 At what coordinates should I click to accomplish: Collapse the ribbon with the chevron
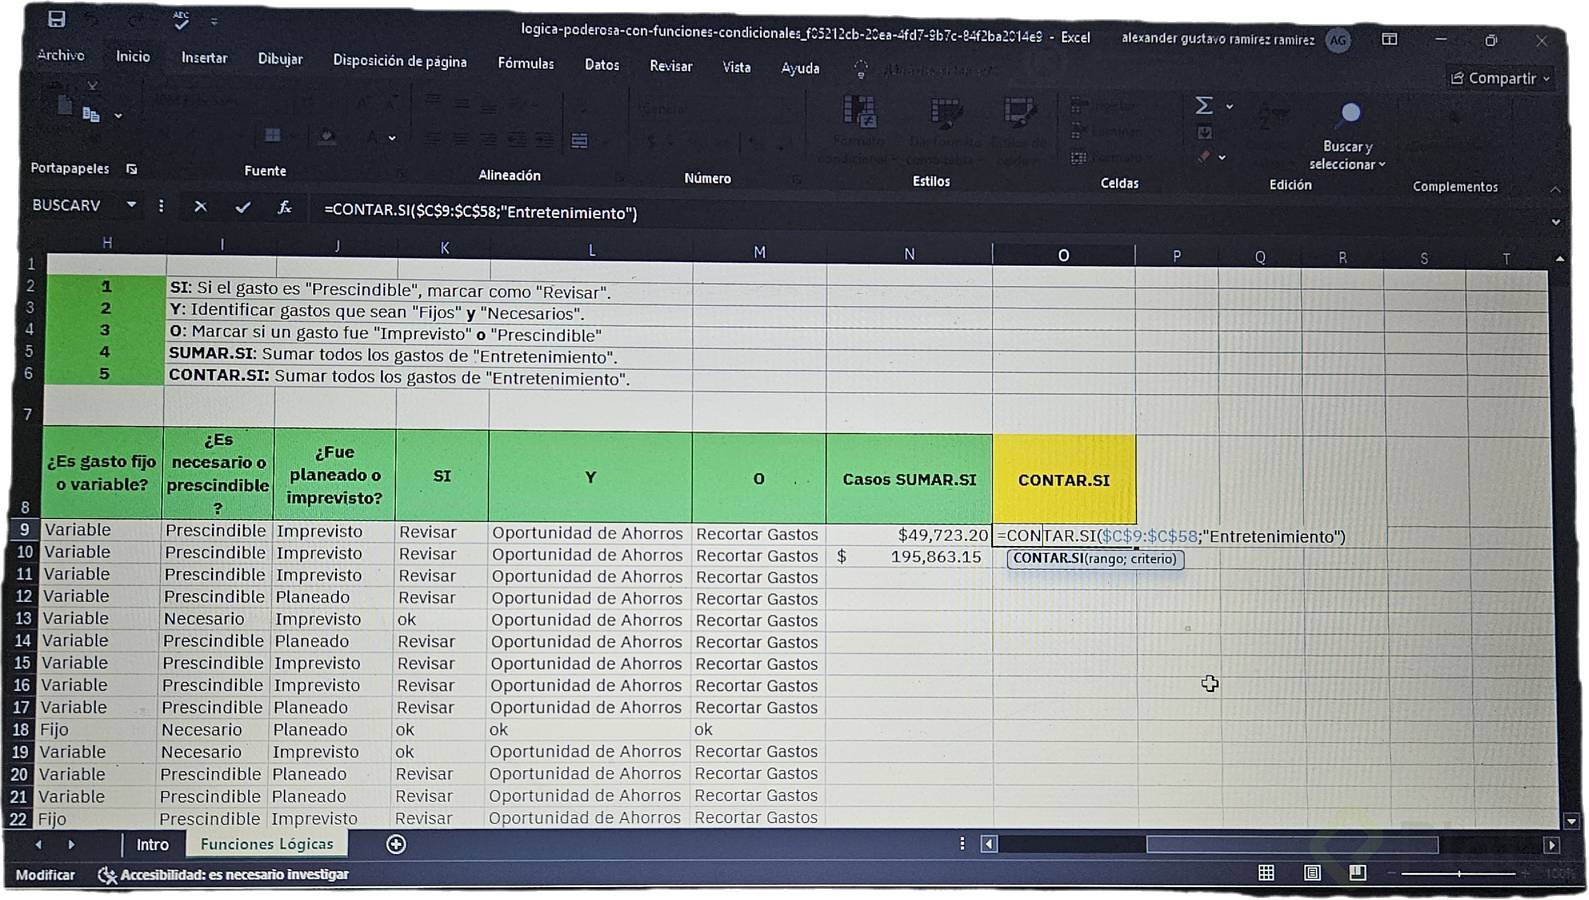[x=1555, y=189]
